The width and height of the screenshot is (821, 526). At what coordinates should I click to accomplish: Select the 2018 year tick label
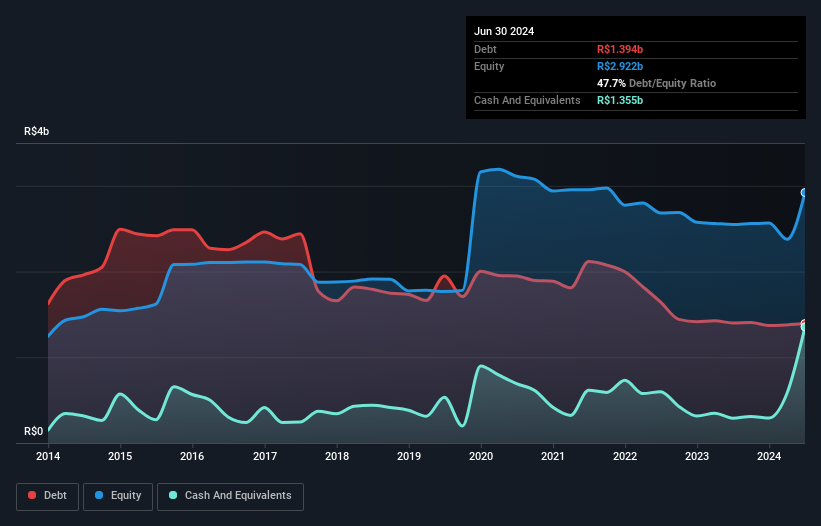coord(337,456)
